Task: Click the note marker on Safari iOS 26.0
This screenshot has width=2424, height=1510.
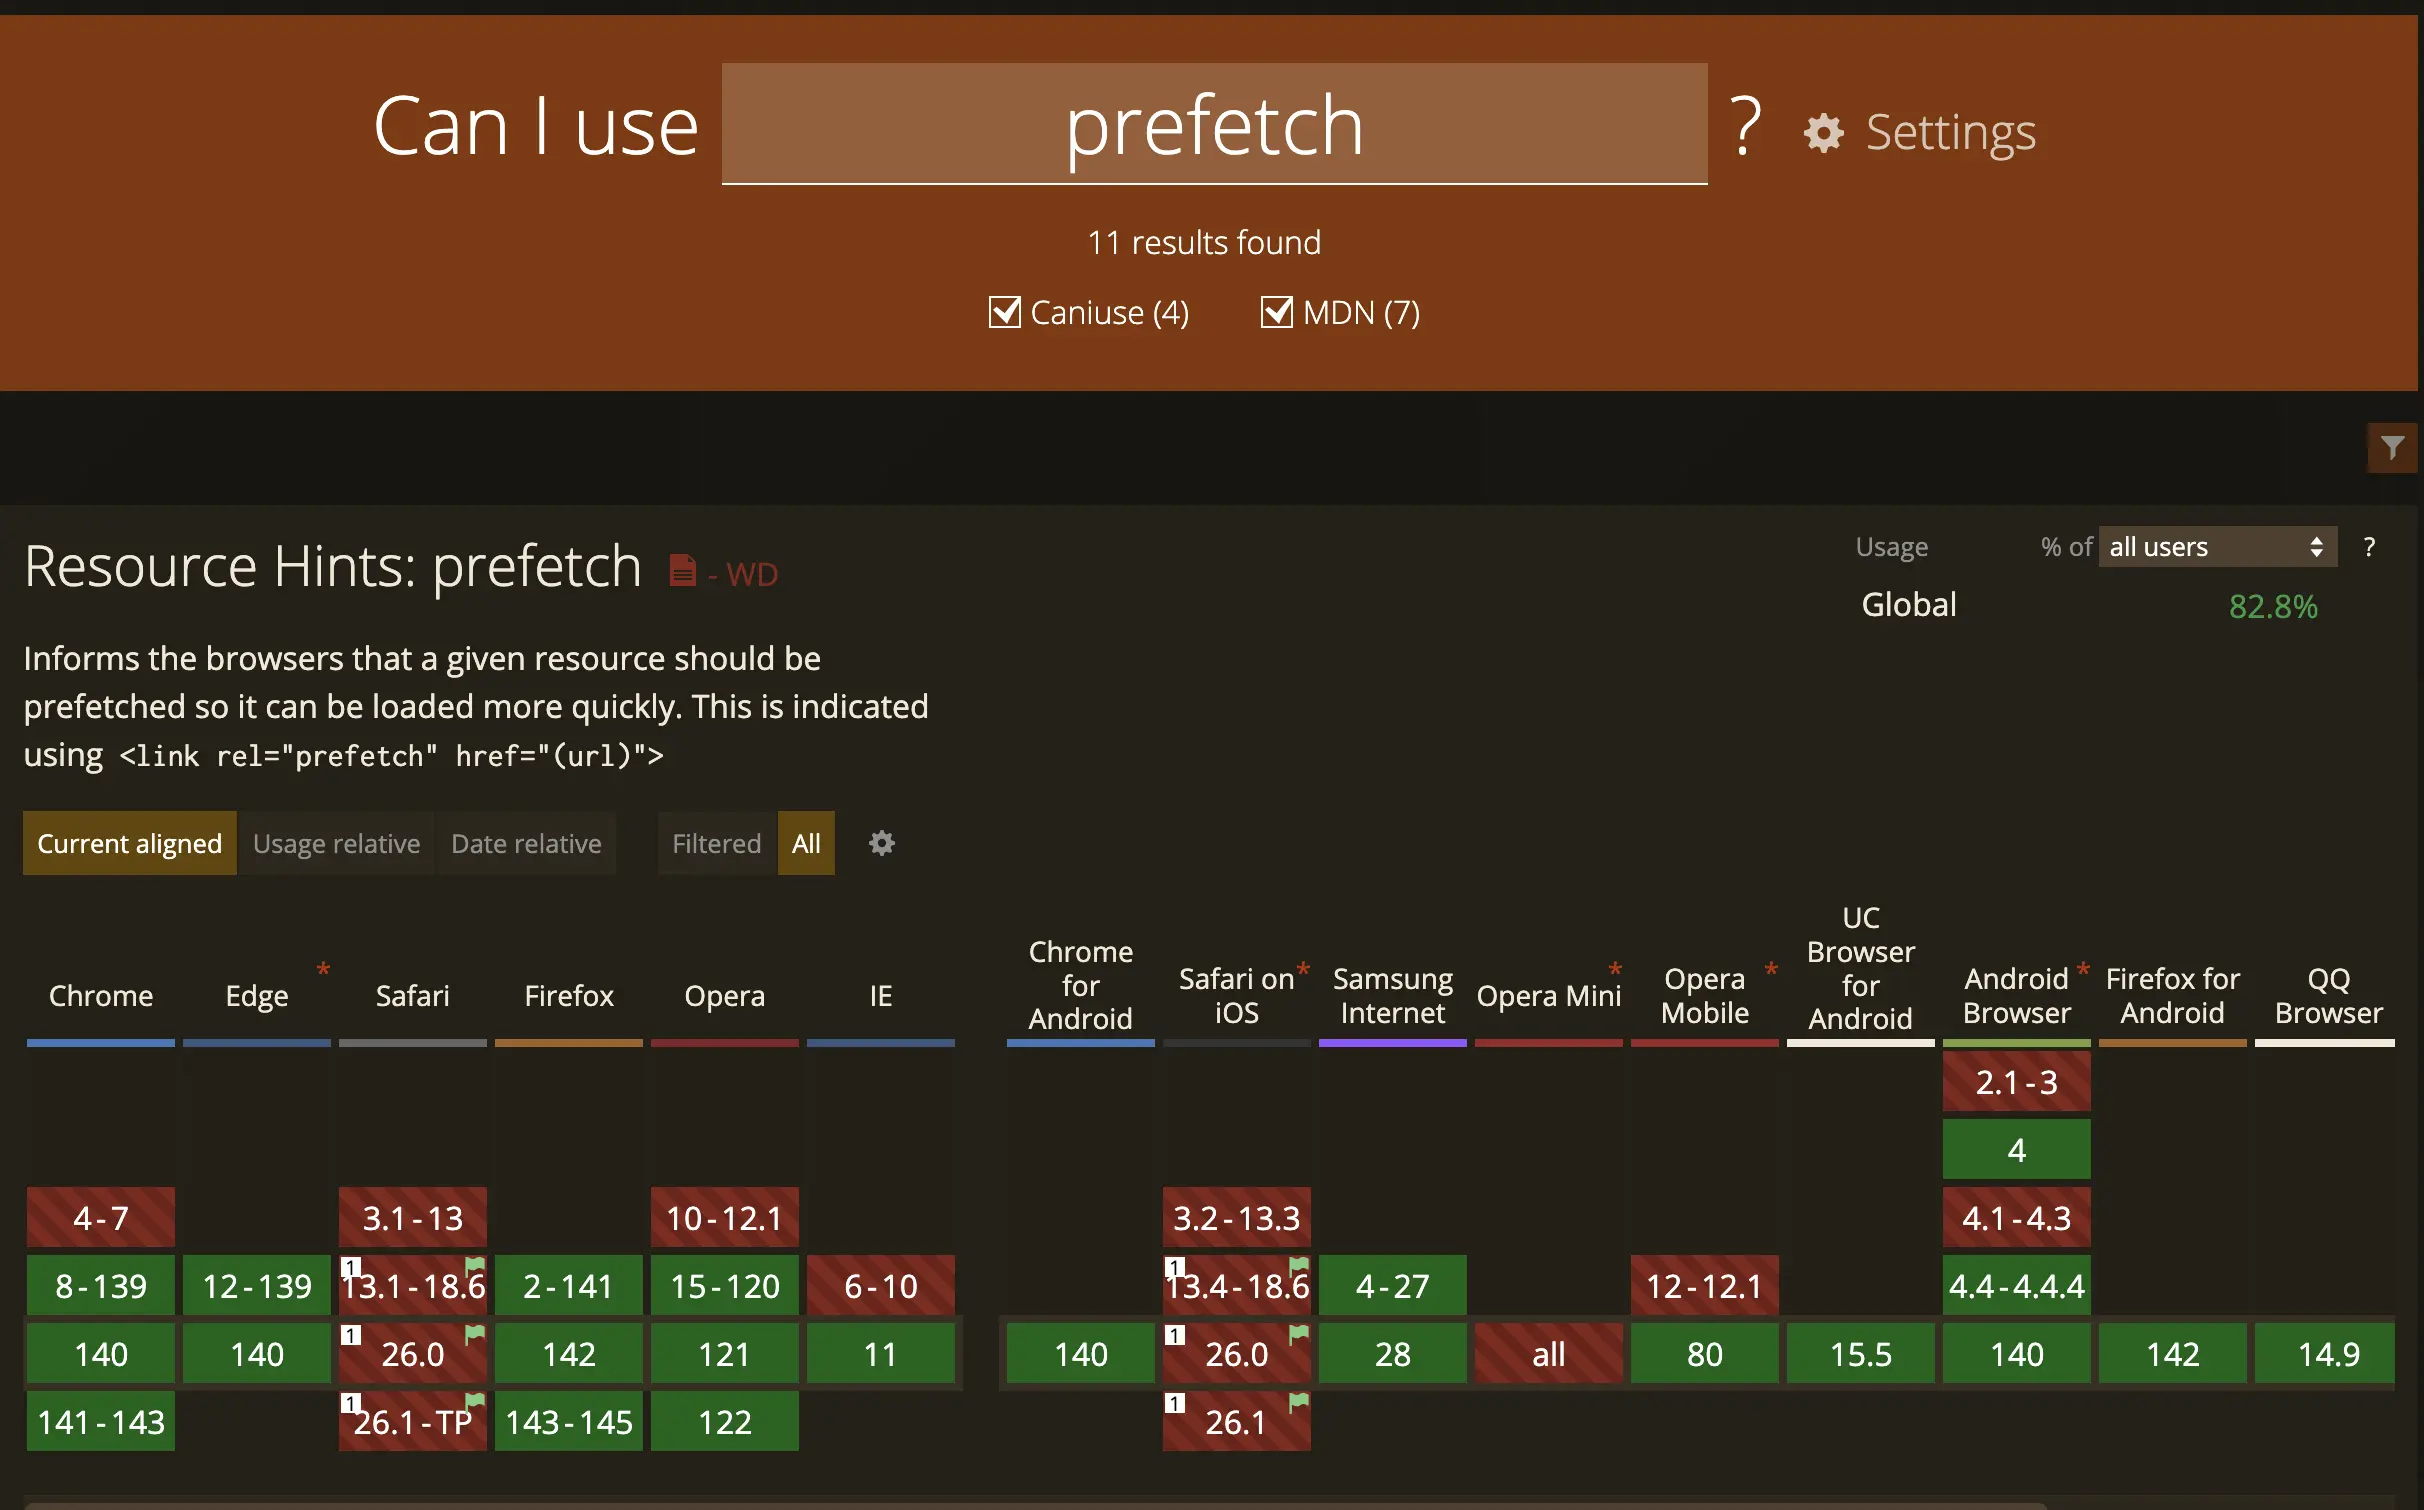Action: (x=1175, y=1333)
